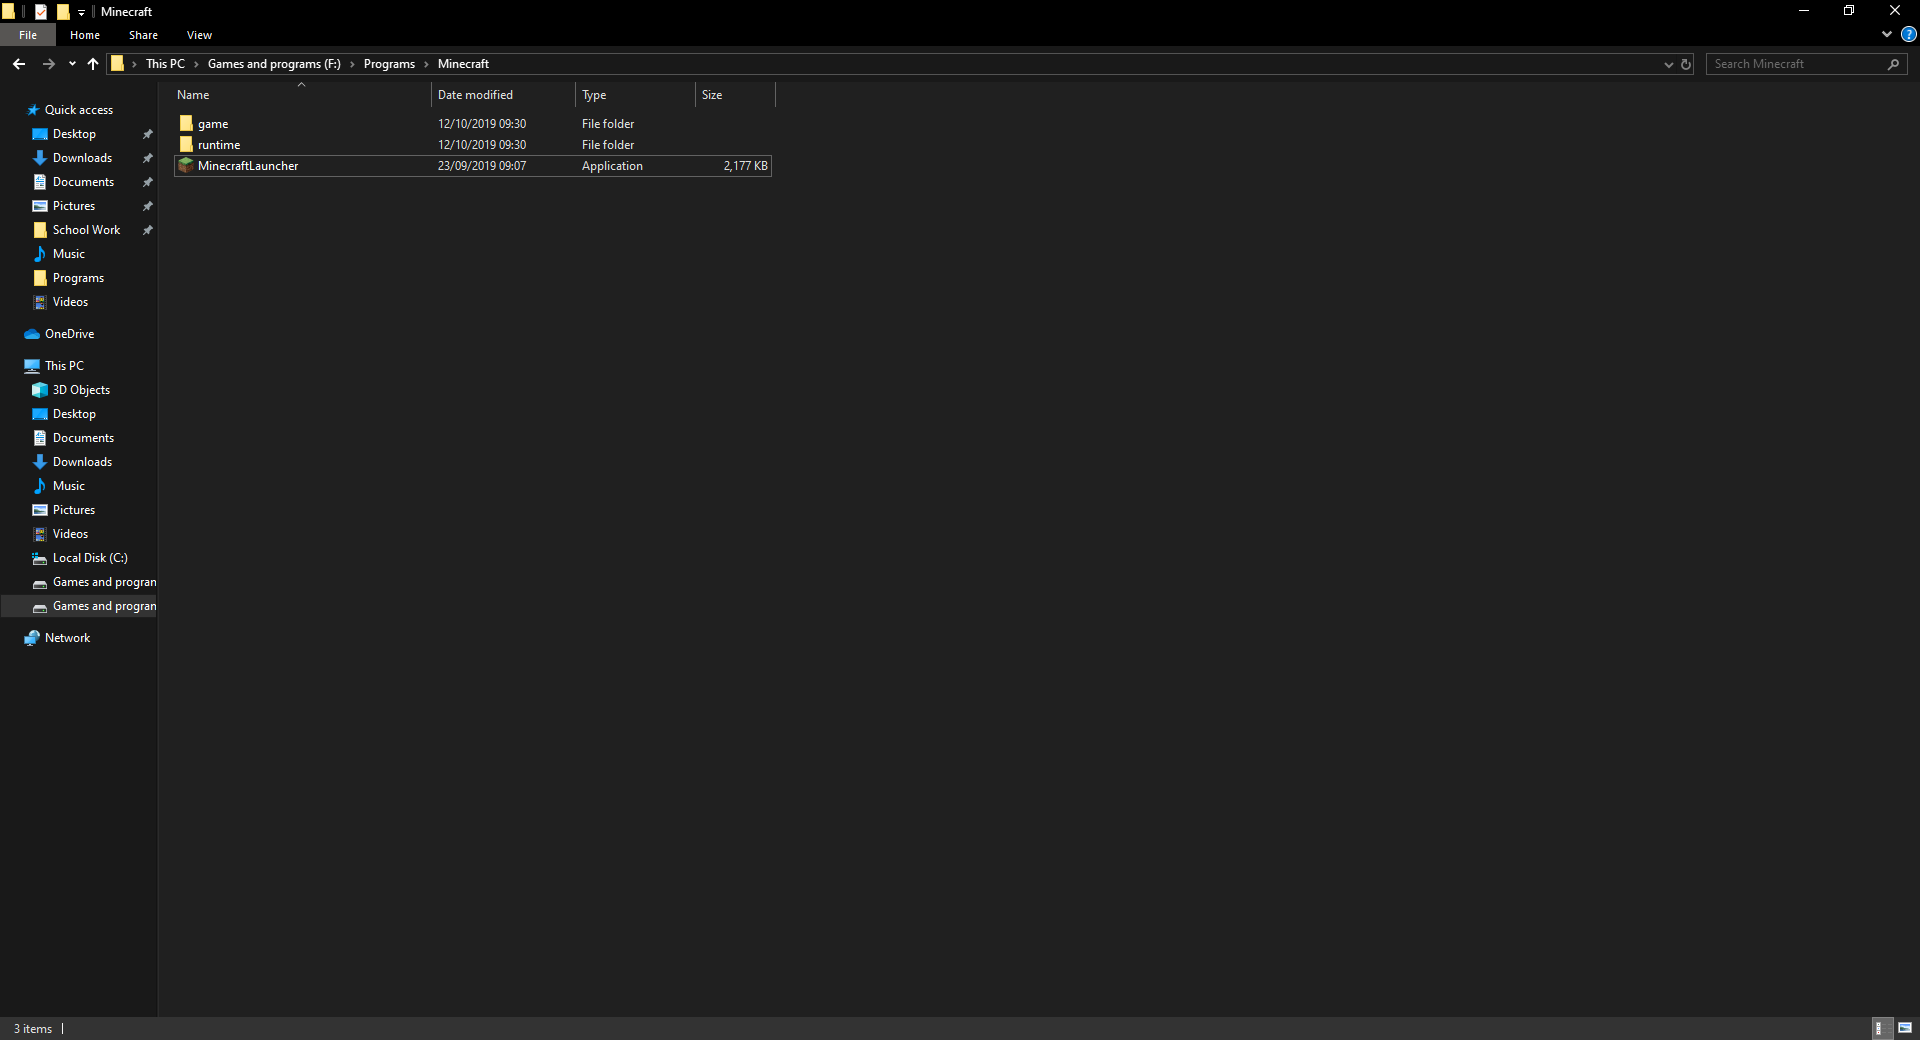The image size is (1920, 1040).
Task: Unpin School Work using its pin icon
Action: click(148, 230)
